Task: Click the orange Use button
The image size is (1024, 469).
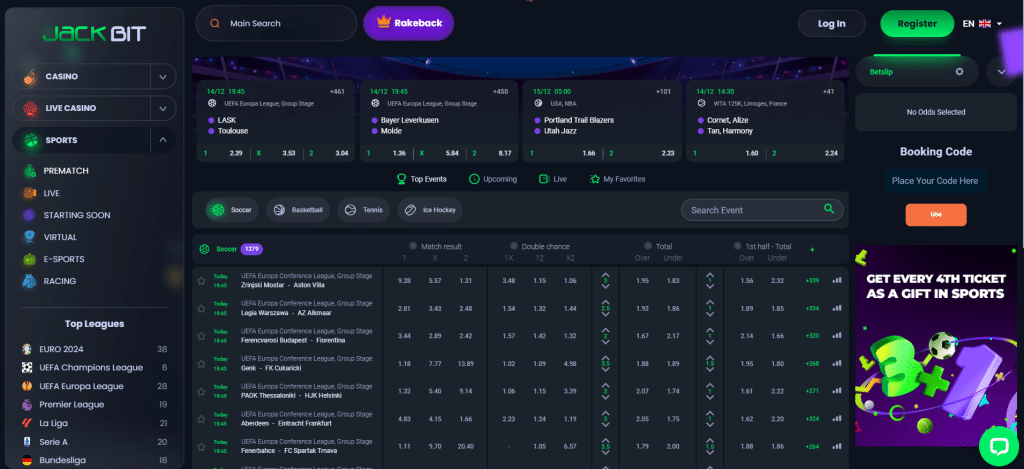Action: tap(936, 214)
